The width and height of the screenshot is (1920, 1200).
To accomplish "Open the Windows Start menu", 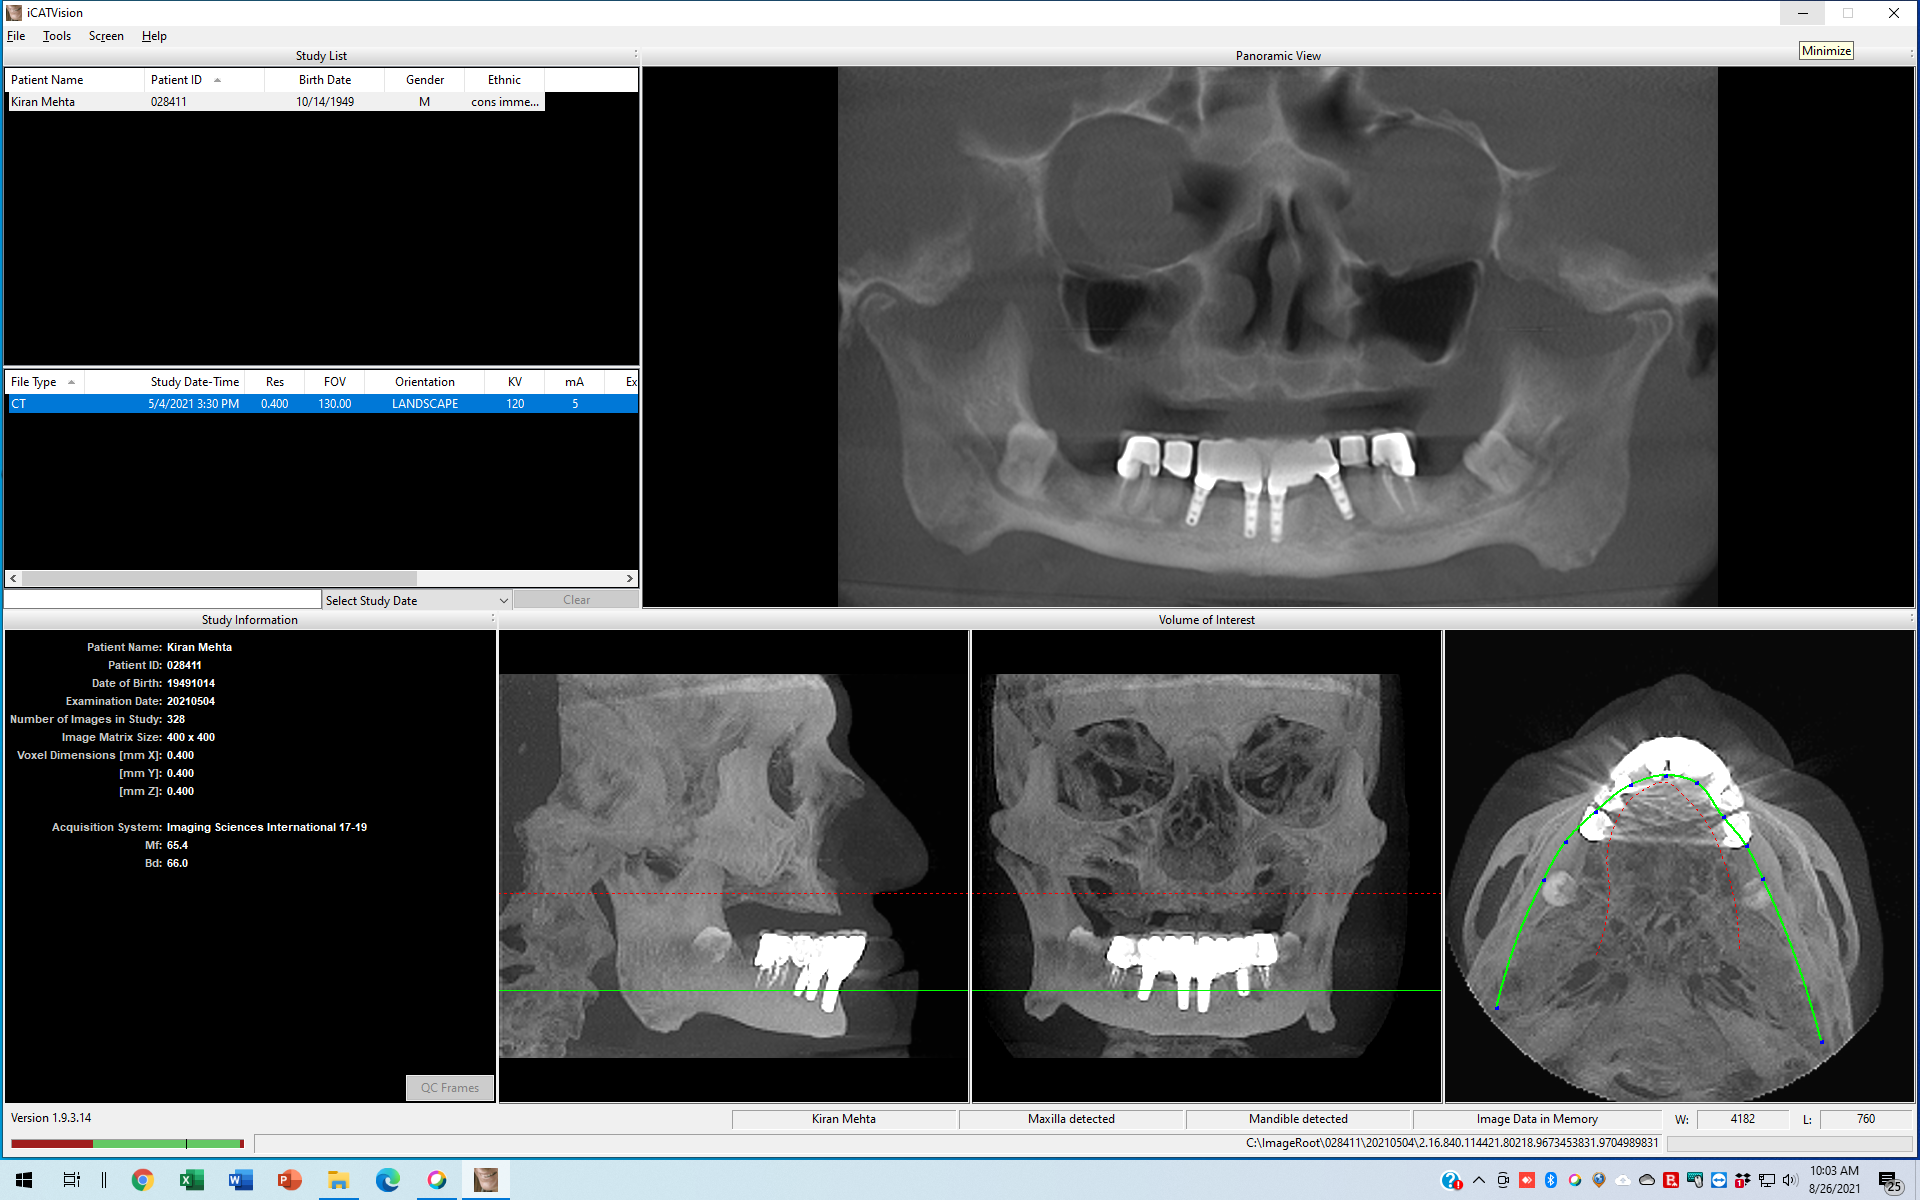I will coord(24,1180).
